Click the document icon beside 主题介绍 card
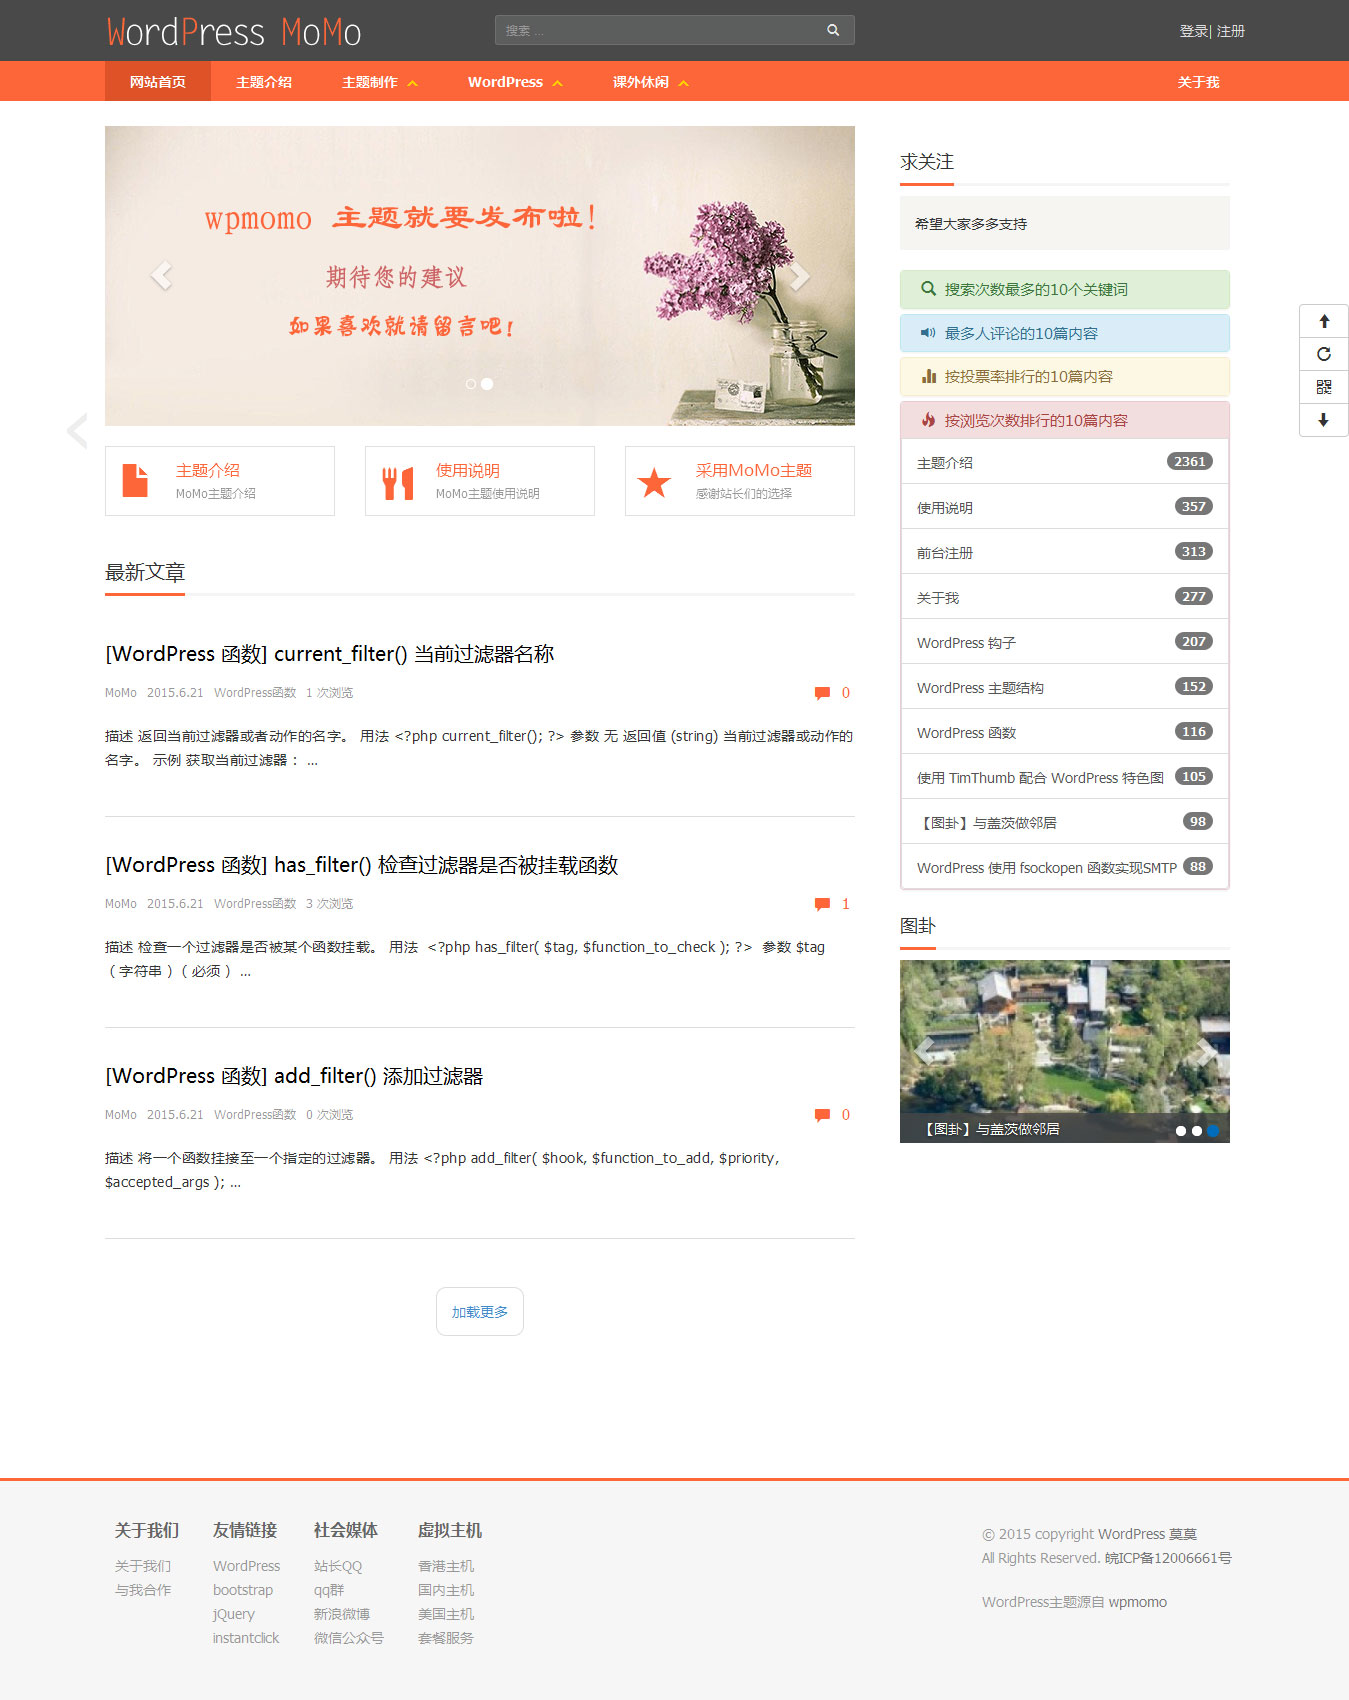 point(135,481)
